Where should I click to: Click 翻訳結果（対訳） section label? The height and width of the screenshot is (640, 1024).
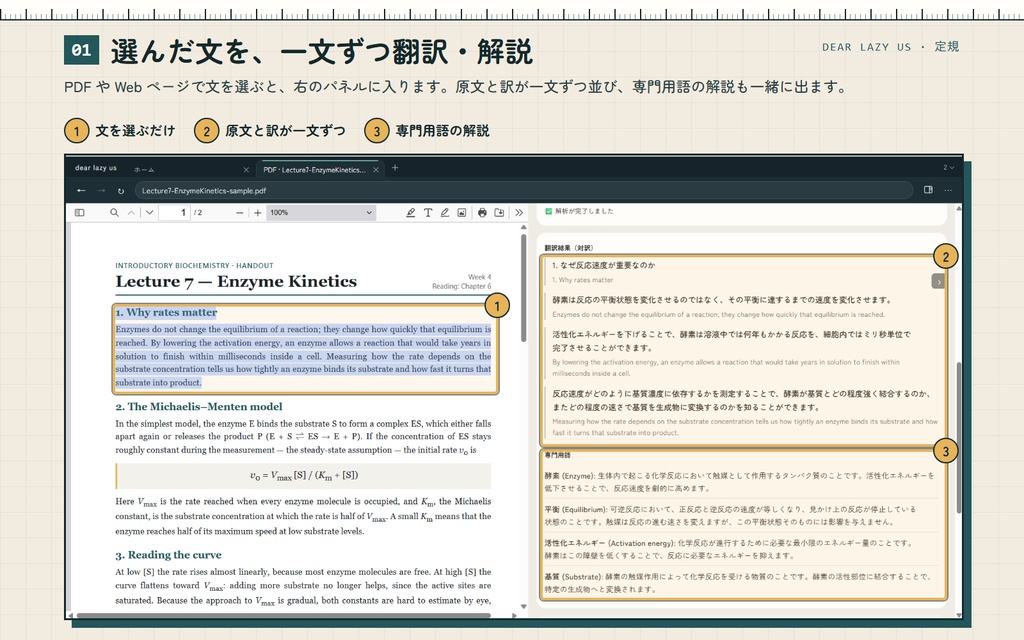click(x=568, y=248)
